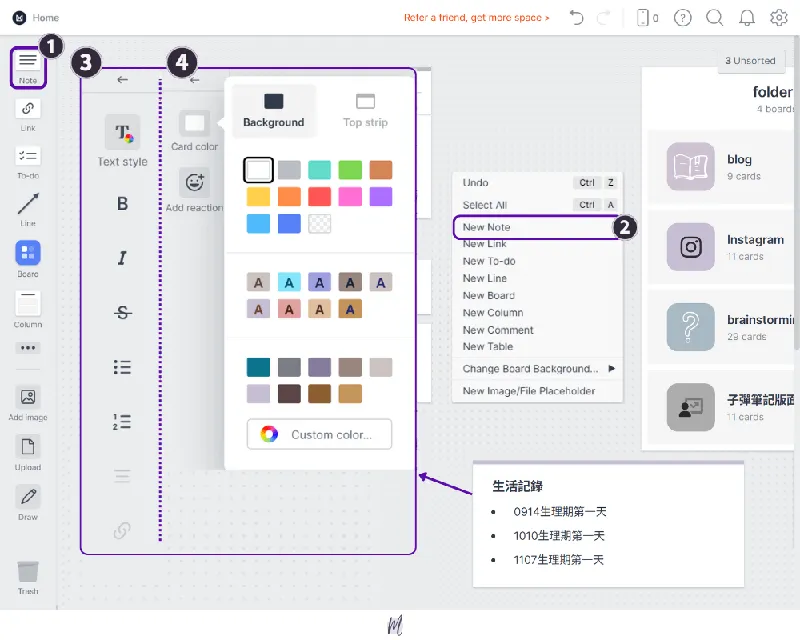This screenshot has height=640, width=800.
Task: Select the Note tool in sidebar
Action: point(28,67)
